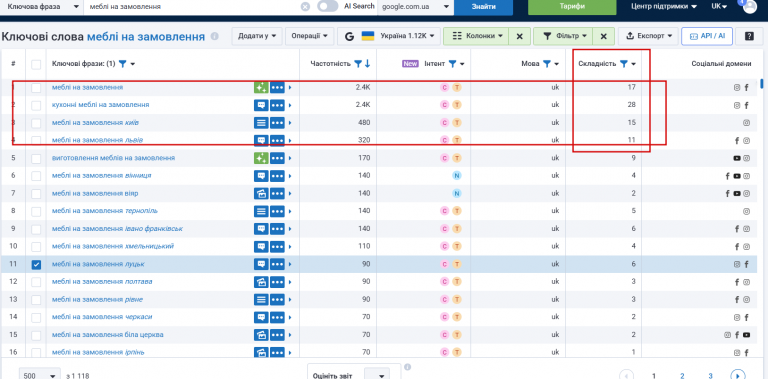Open the Операції dropdown

tap(309, 36)
